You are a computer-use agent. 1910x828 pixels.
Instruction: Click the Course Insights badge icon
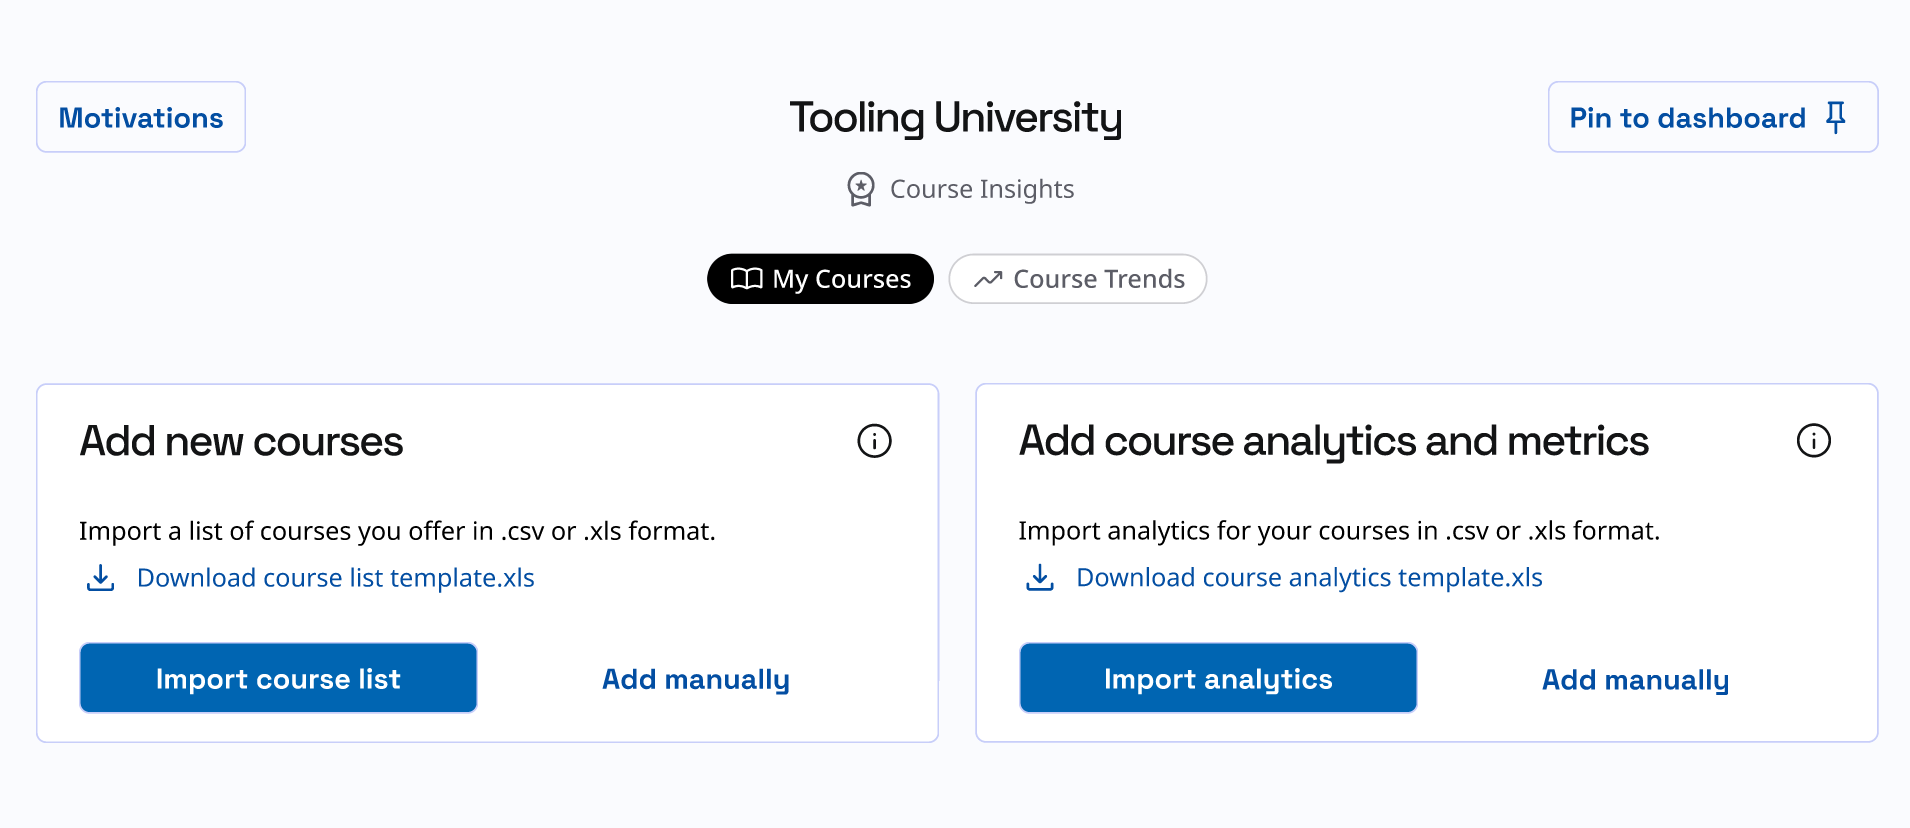coord(860,189)
